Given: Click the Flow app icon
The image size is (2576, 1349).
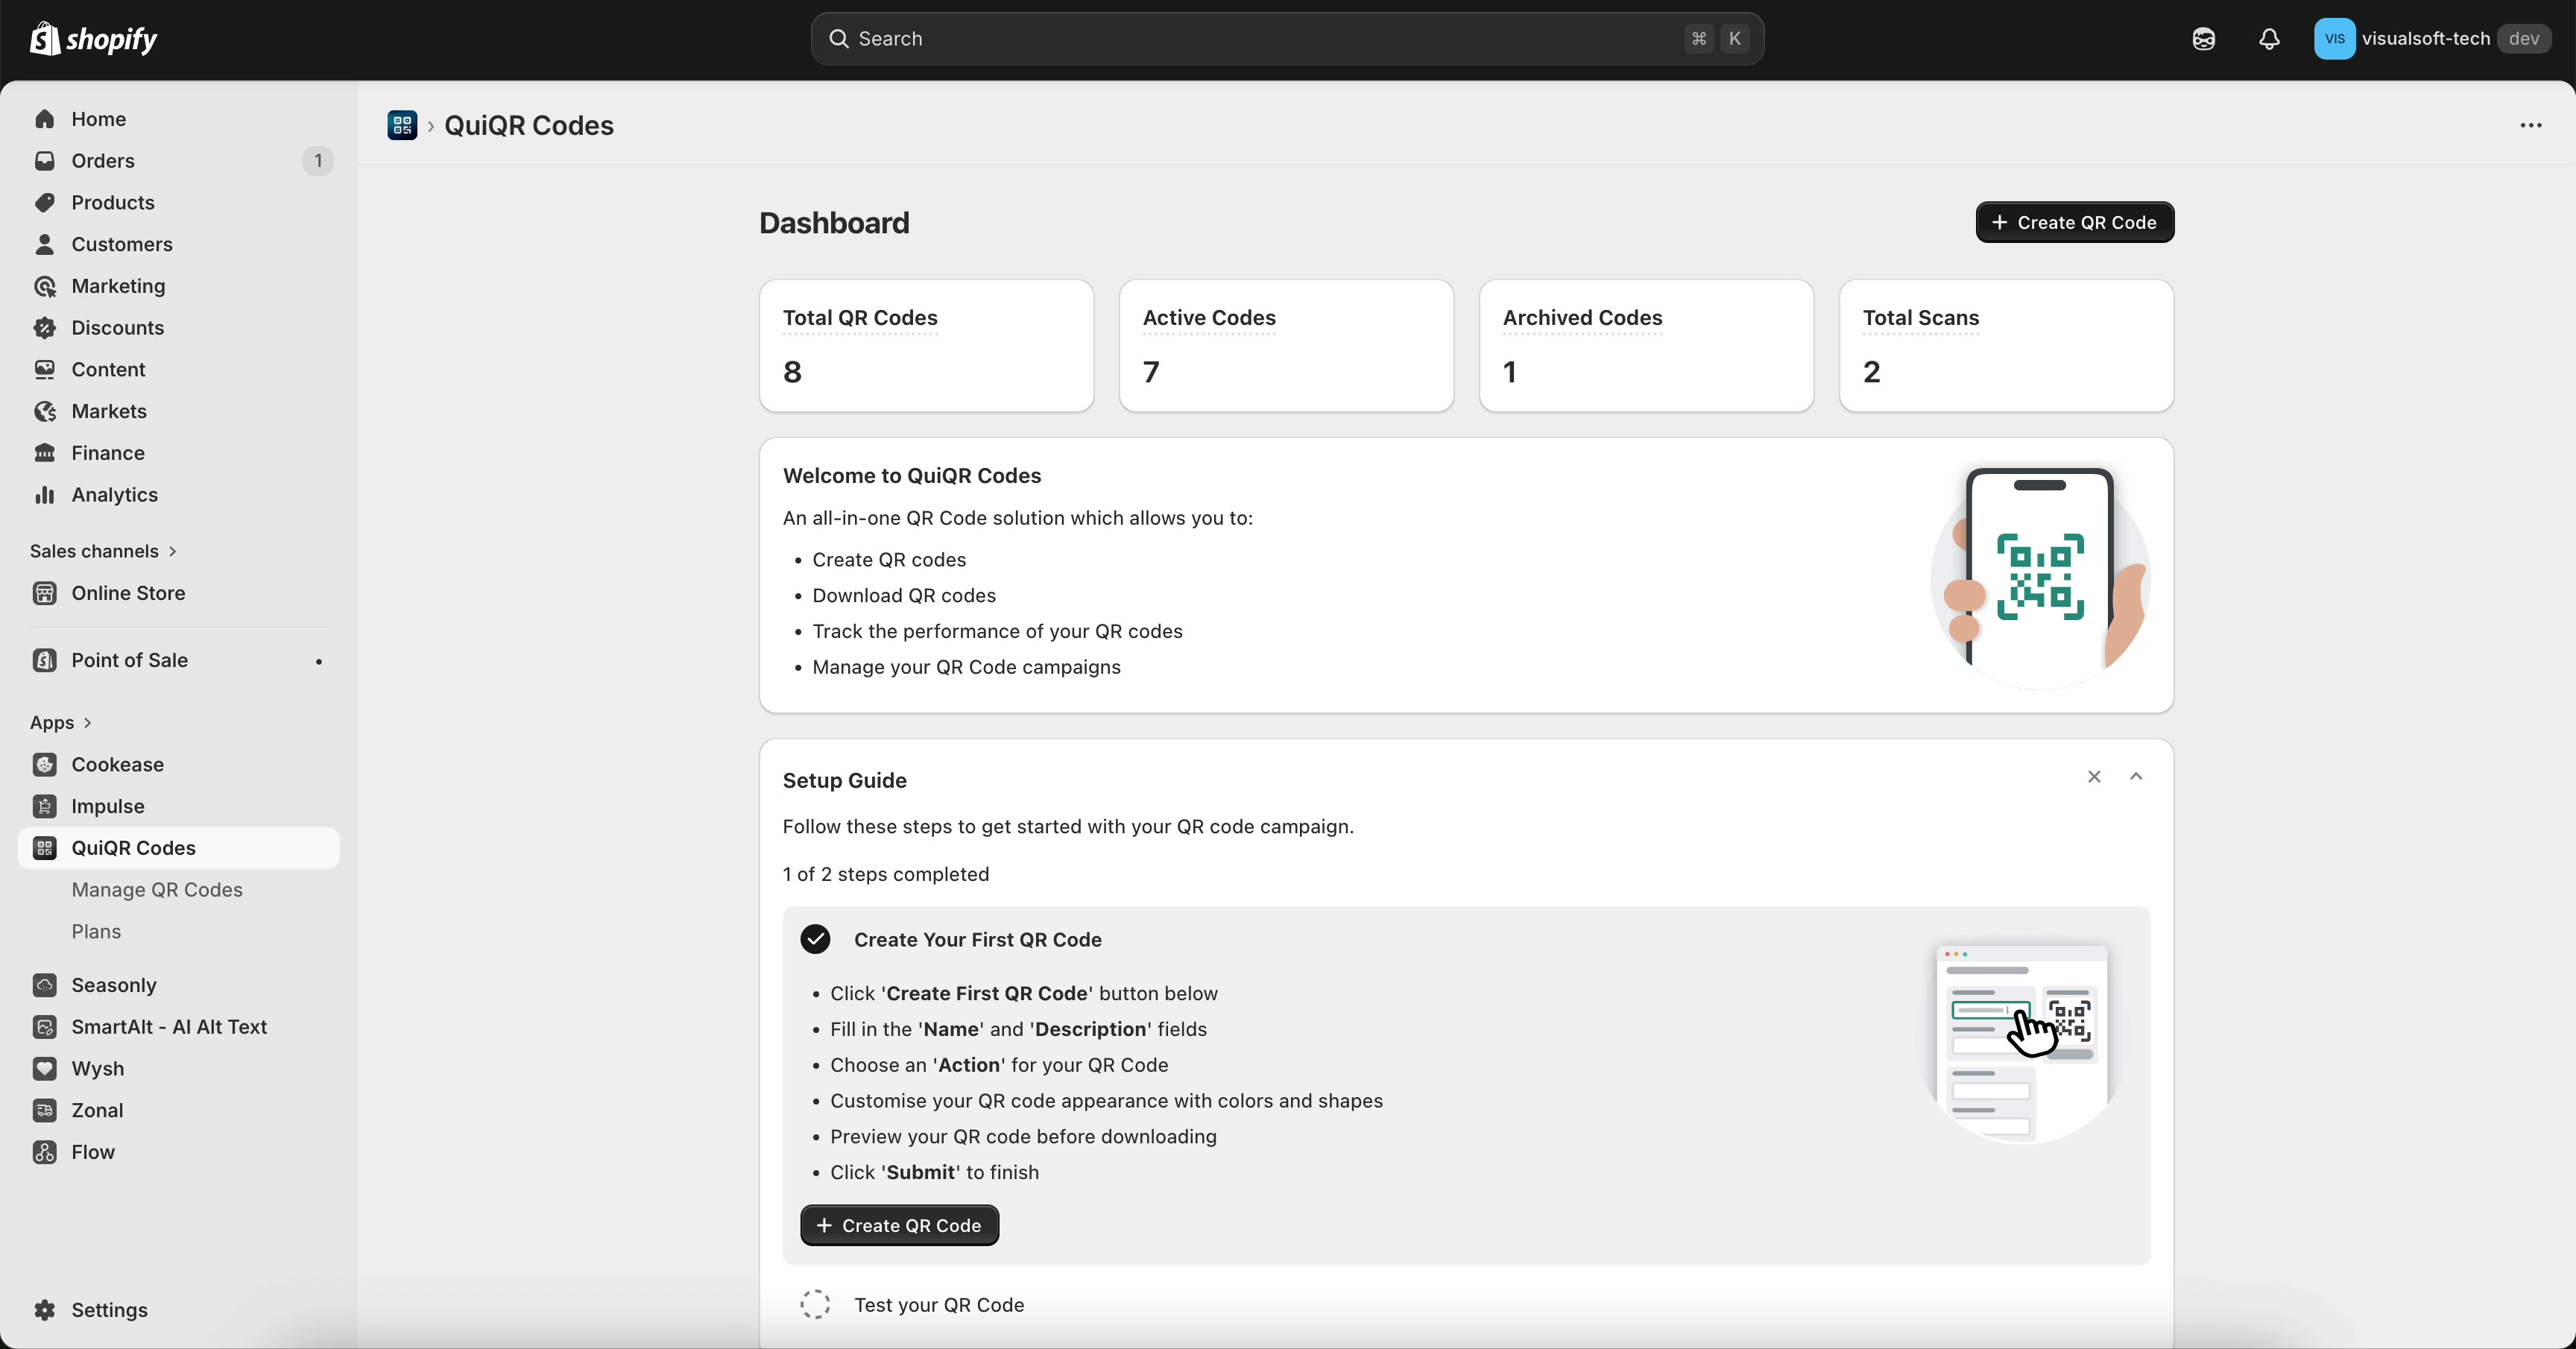Looking at the screenshot, I should (x=45, y=1152).
